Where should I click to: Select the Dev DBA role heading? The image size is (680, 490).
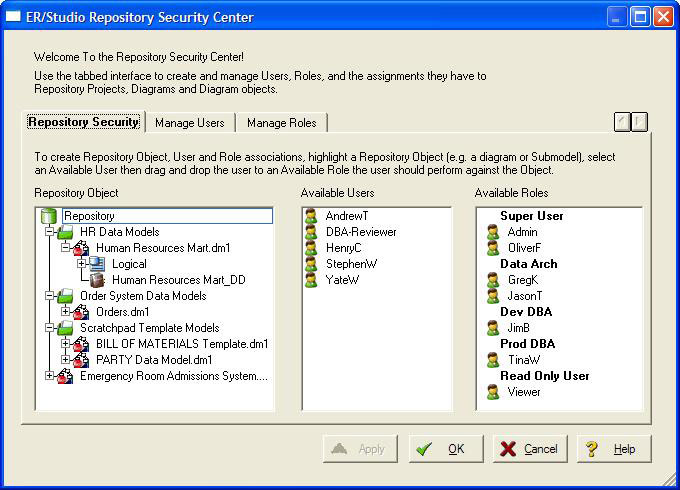click(526, 312)
